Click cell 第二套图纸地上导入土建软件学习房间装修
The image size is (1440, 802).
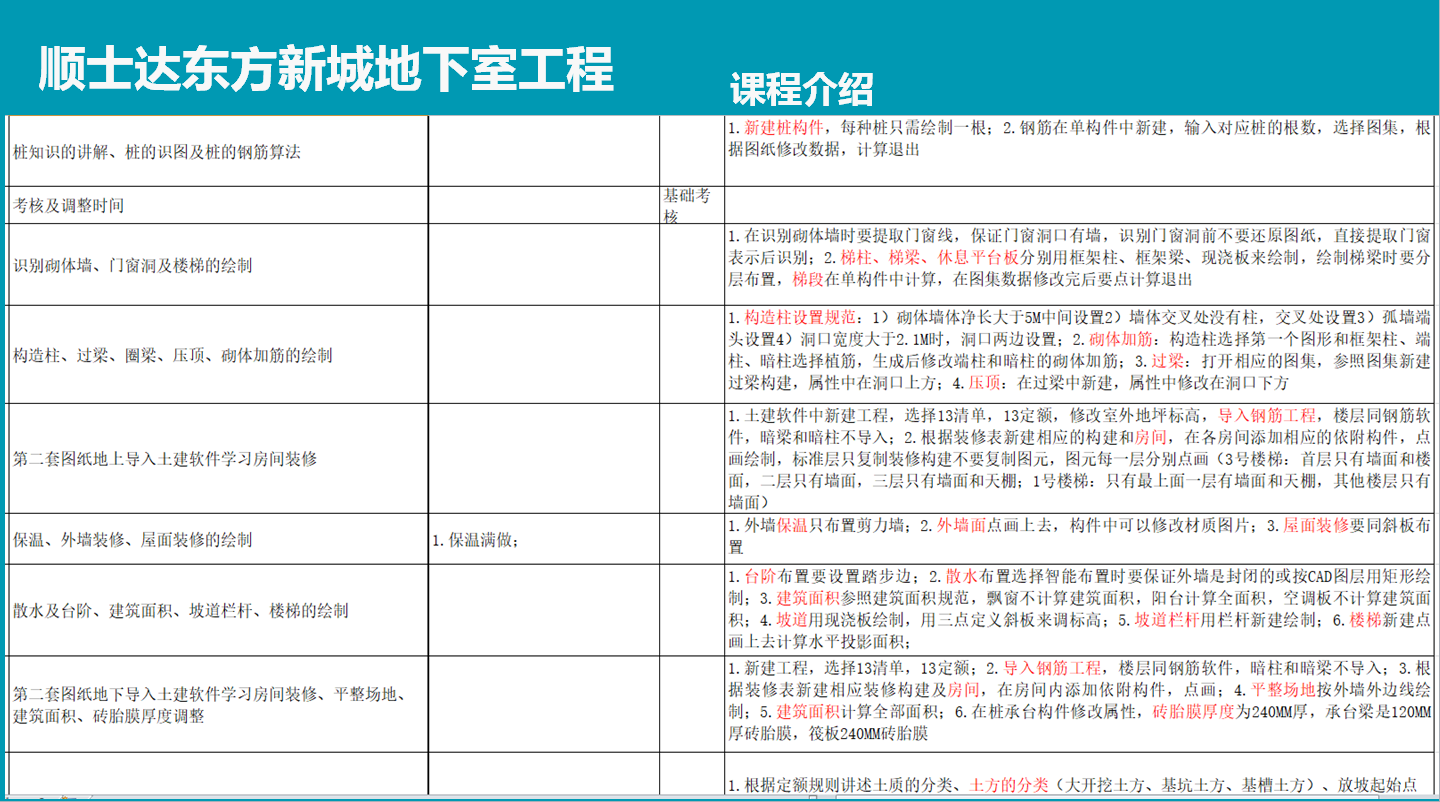(x=218, y=459)
